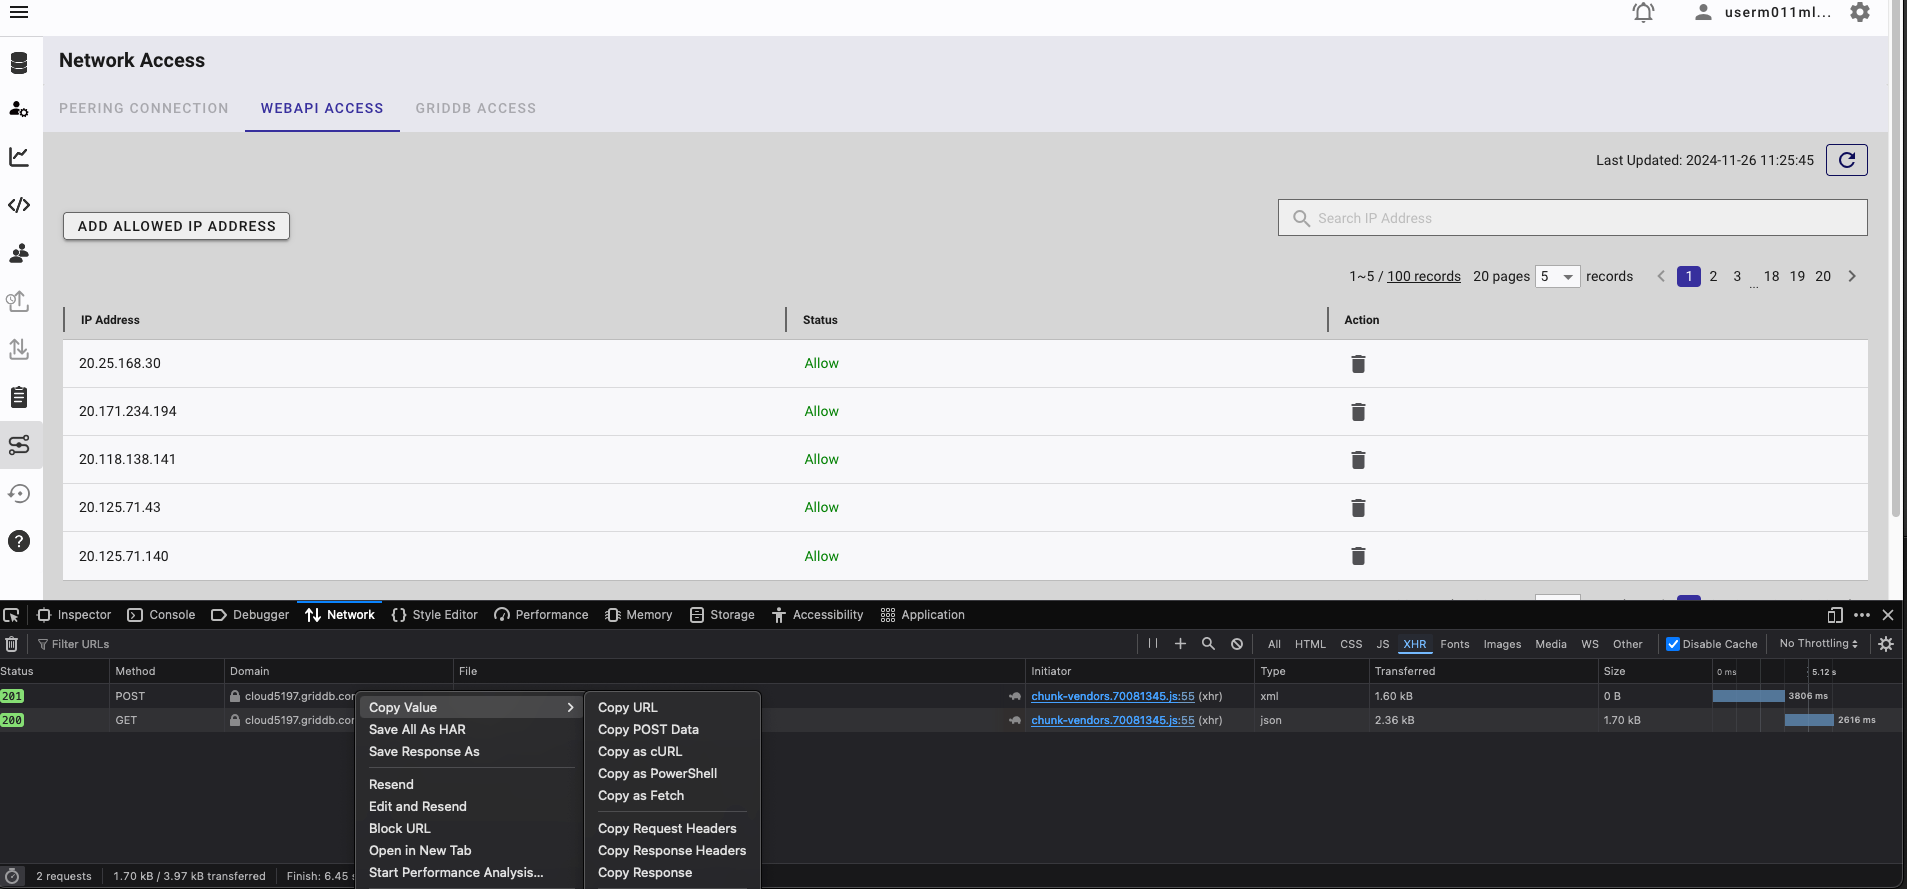Clear network log with trash icon
The image size is (1907, 889).
12,644
